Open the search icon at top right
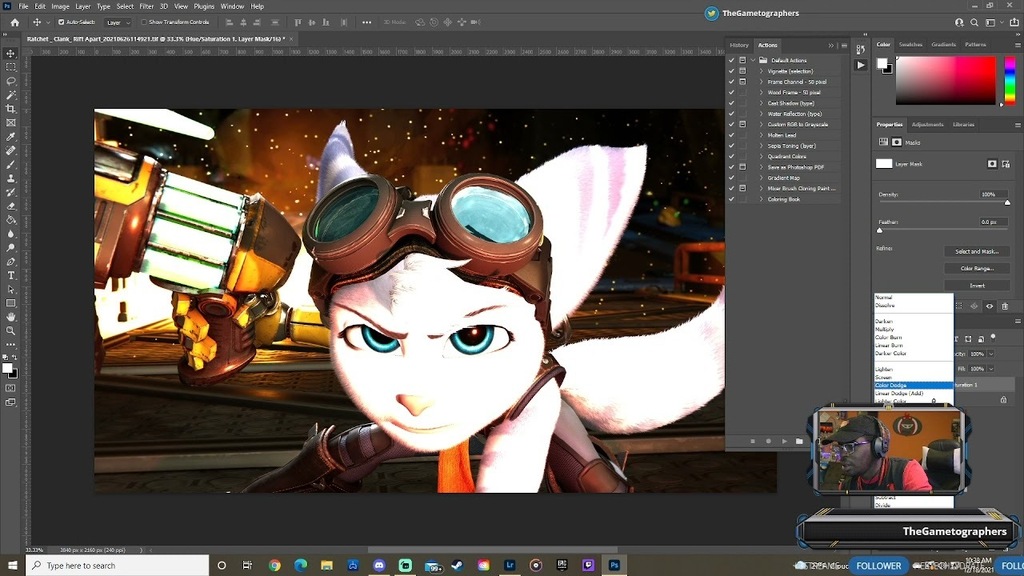 974,22
